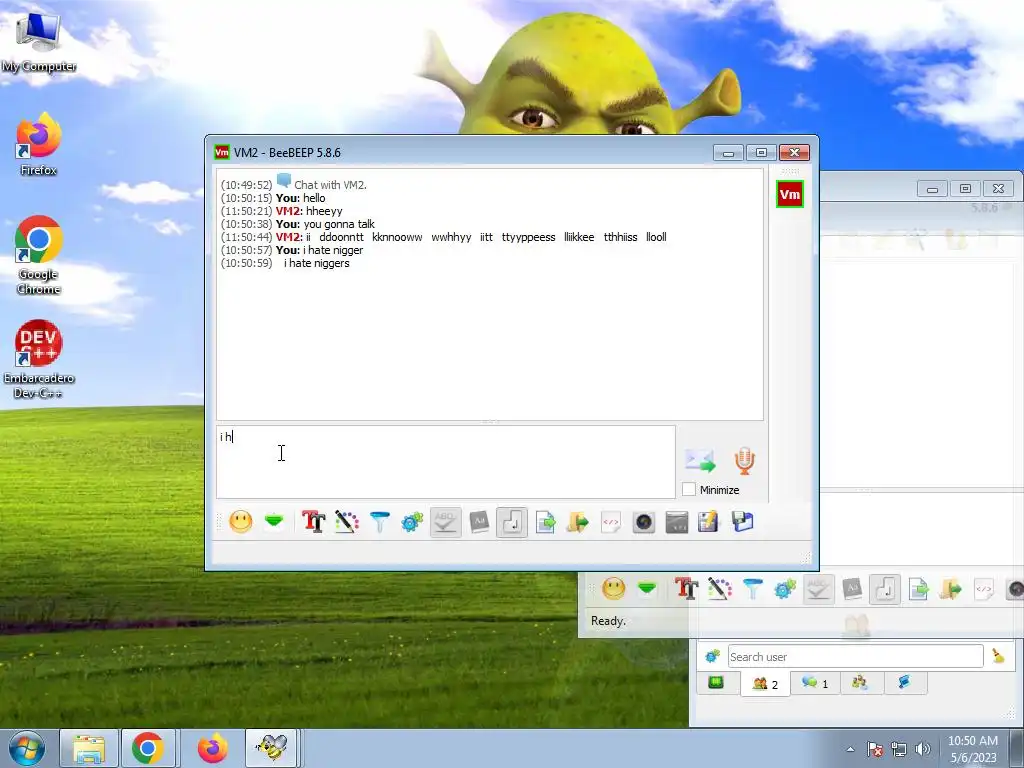Select the Google Chrome desktop shortcut
This screenshot has height=768, width=1024.
coord(39,255)
